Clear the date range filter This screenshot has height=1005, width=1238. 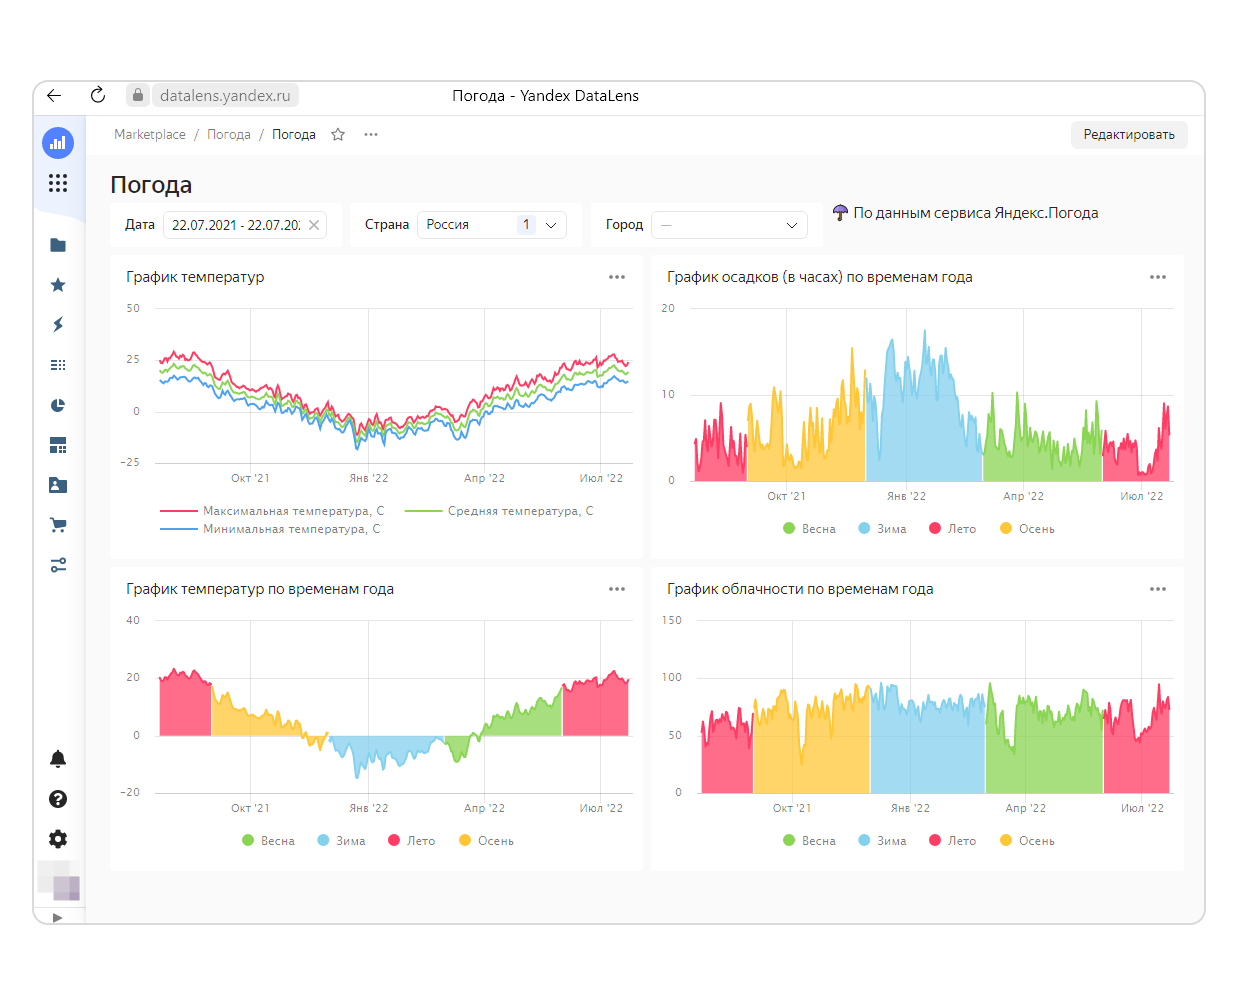[314, 225]
